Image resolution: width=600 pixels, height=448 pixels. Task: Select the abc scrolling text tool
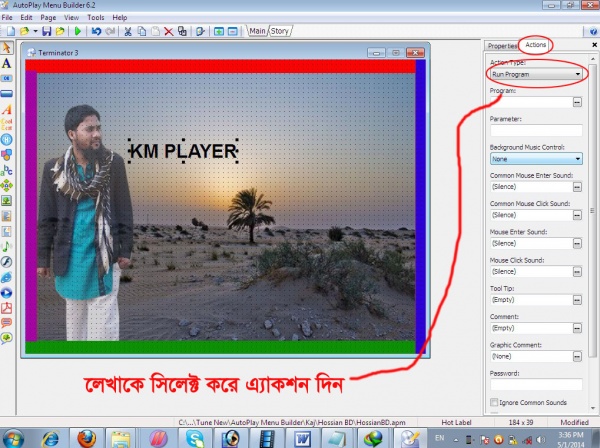pos(7,170)
